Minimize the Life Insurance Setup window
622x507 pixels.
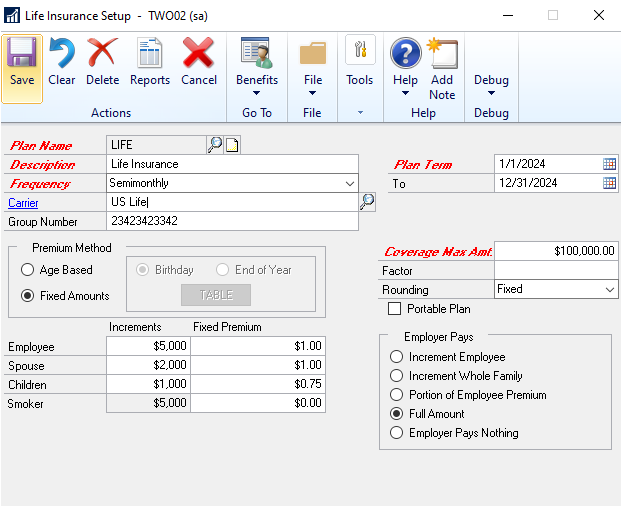tap(508, 15)
